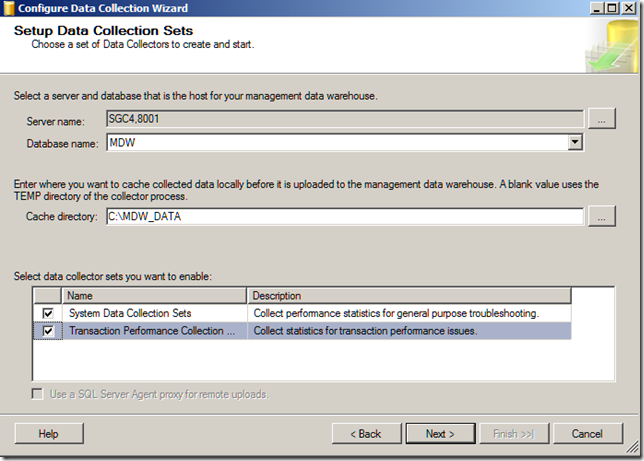Cancel the Configure Data Collection Wizard

click(588, 434)
